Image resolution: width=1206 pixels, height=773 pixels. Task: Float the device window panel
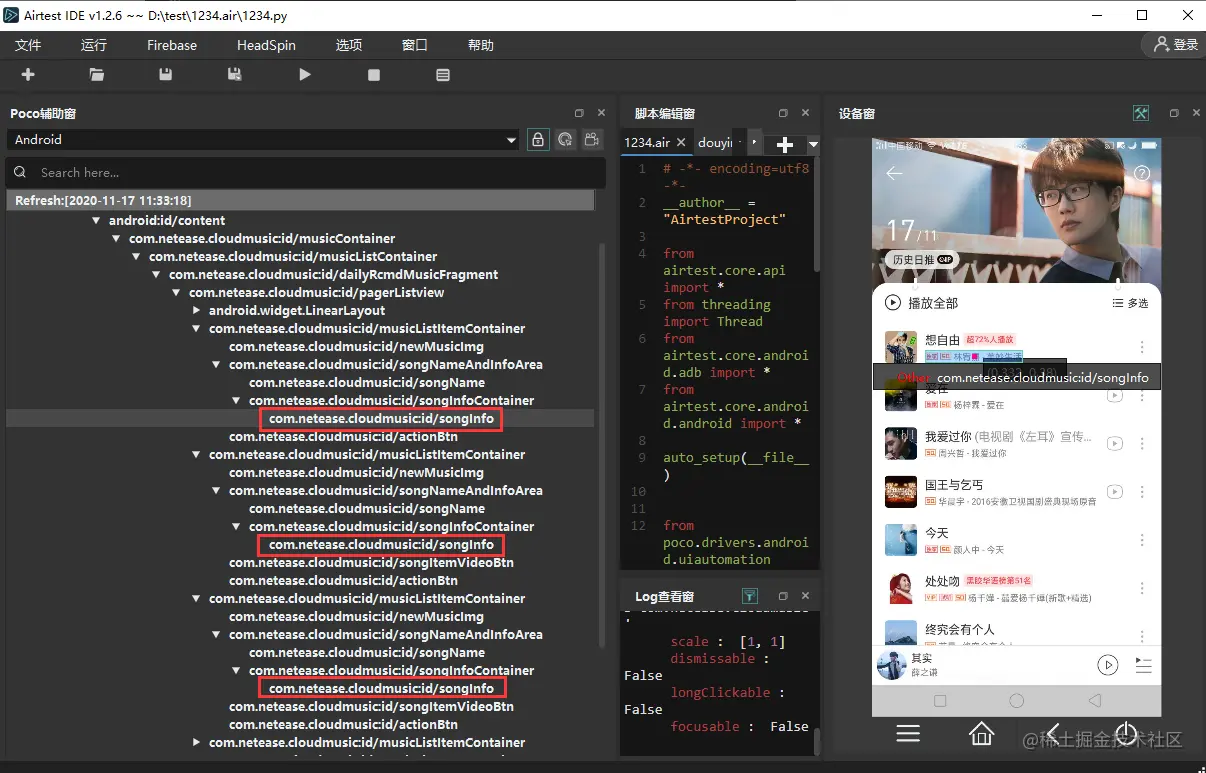click(x=1174, y=114)
